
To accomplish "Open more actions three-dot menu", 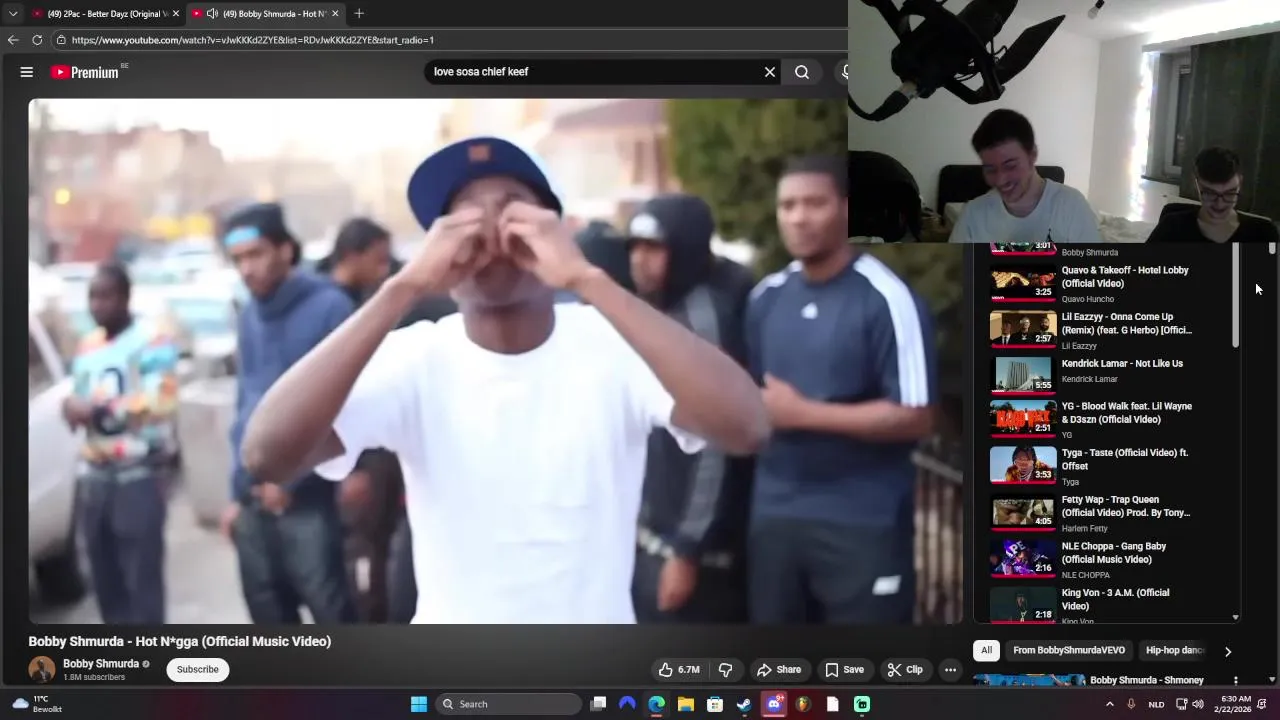I will [951, 670].
